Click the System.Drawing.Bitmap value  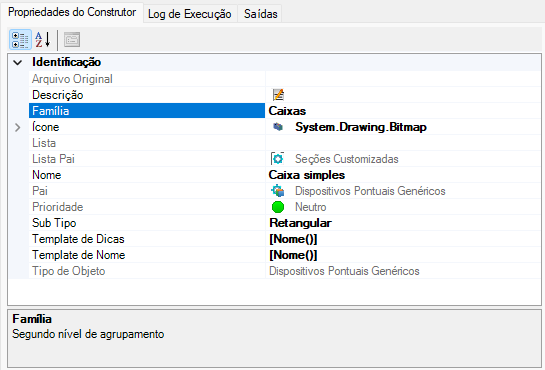361,127
